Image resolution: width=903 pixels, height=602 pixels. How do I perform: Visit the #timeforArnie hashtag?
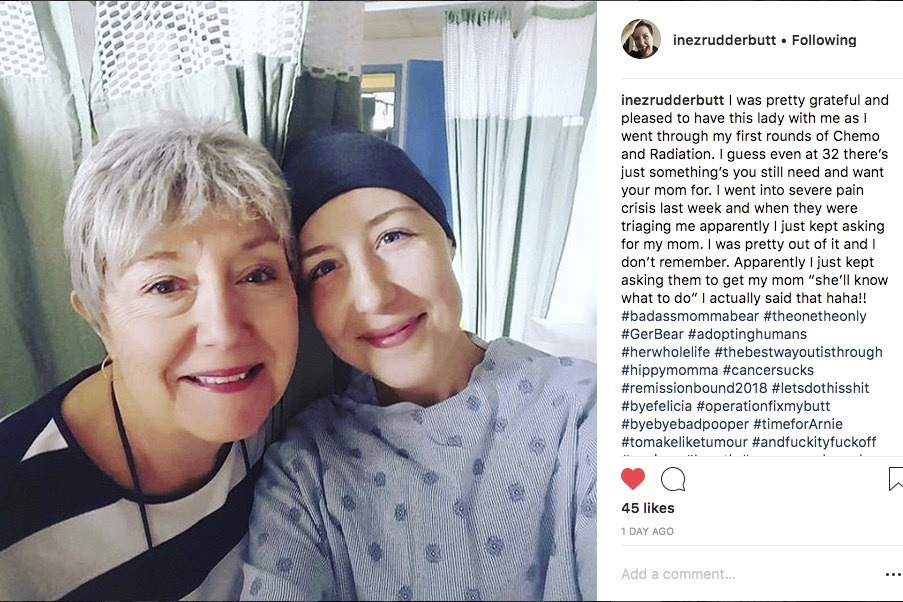pyautogui.click(x=798, y=425)
